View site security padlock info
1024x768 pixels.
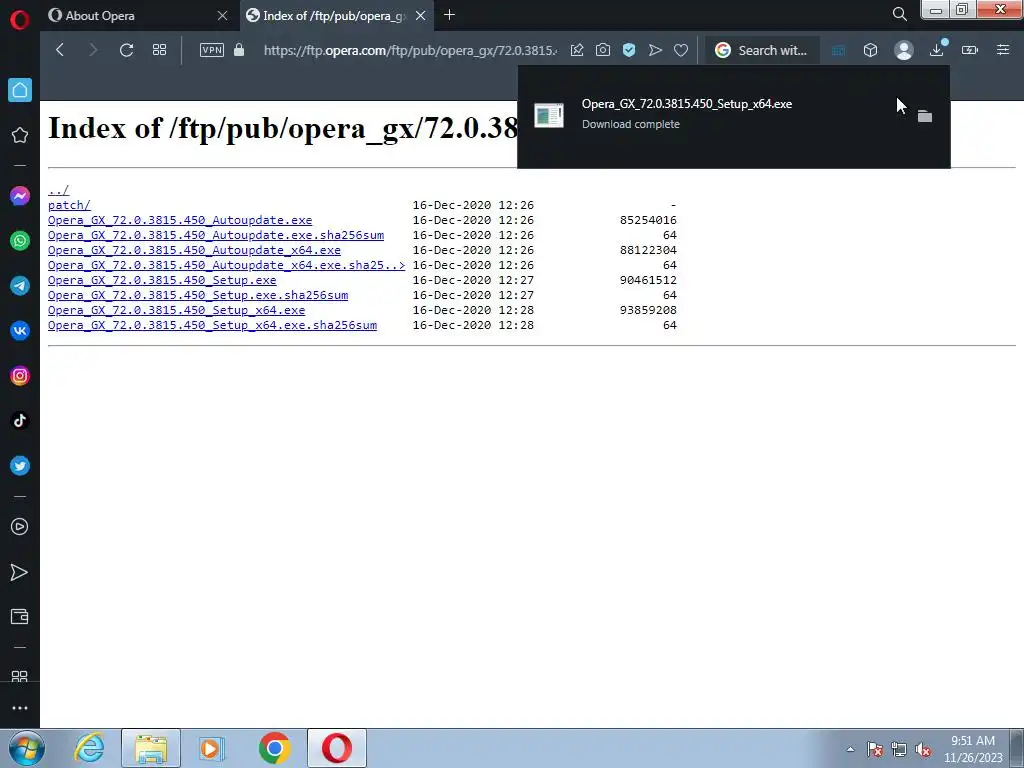pos(239,50)
